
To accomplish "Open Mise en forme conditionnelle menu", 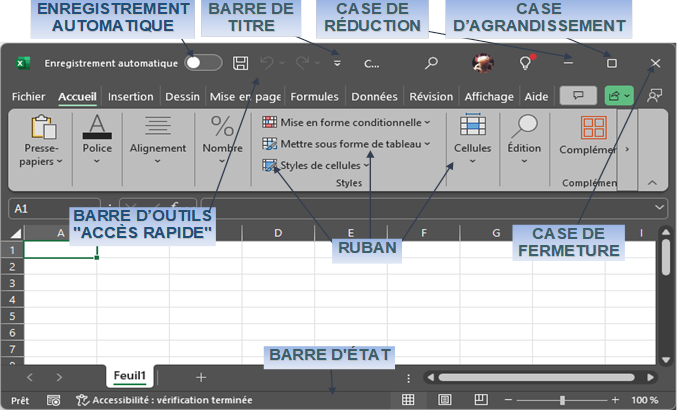I will click(x=346, y=122).
